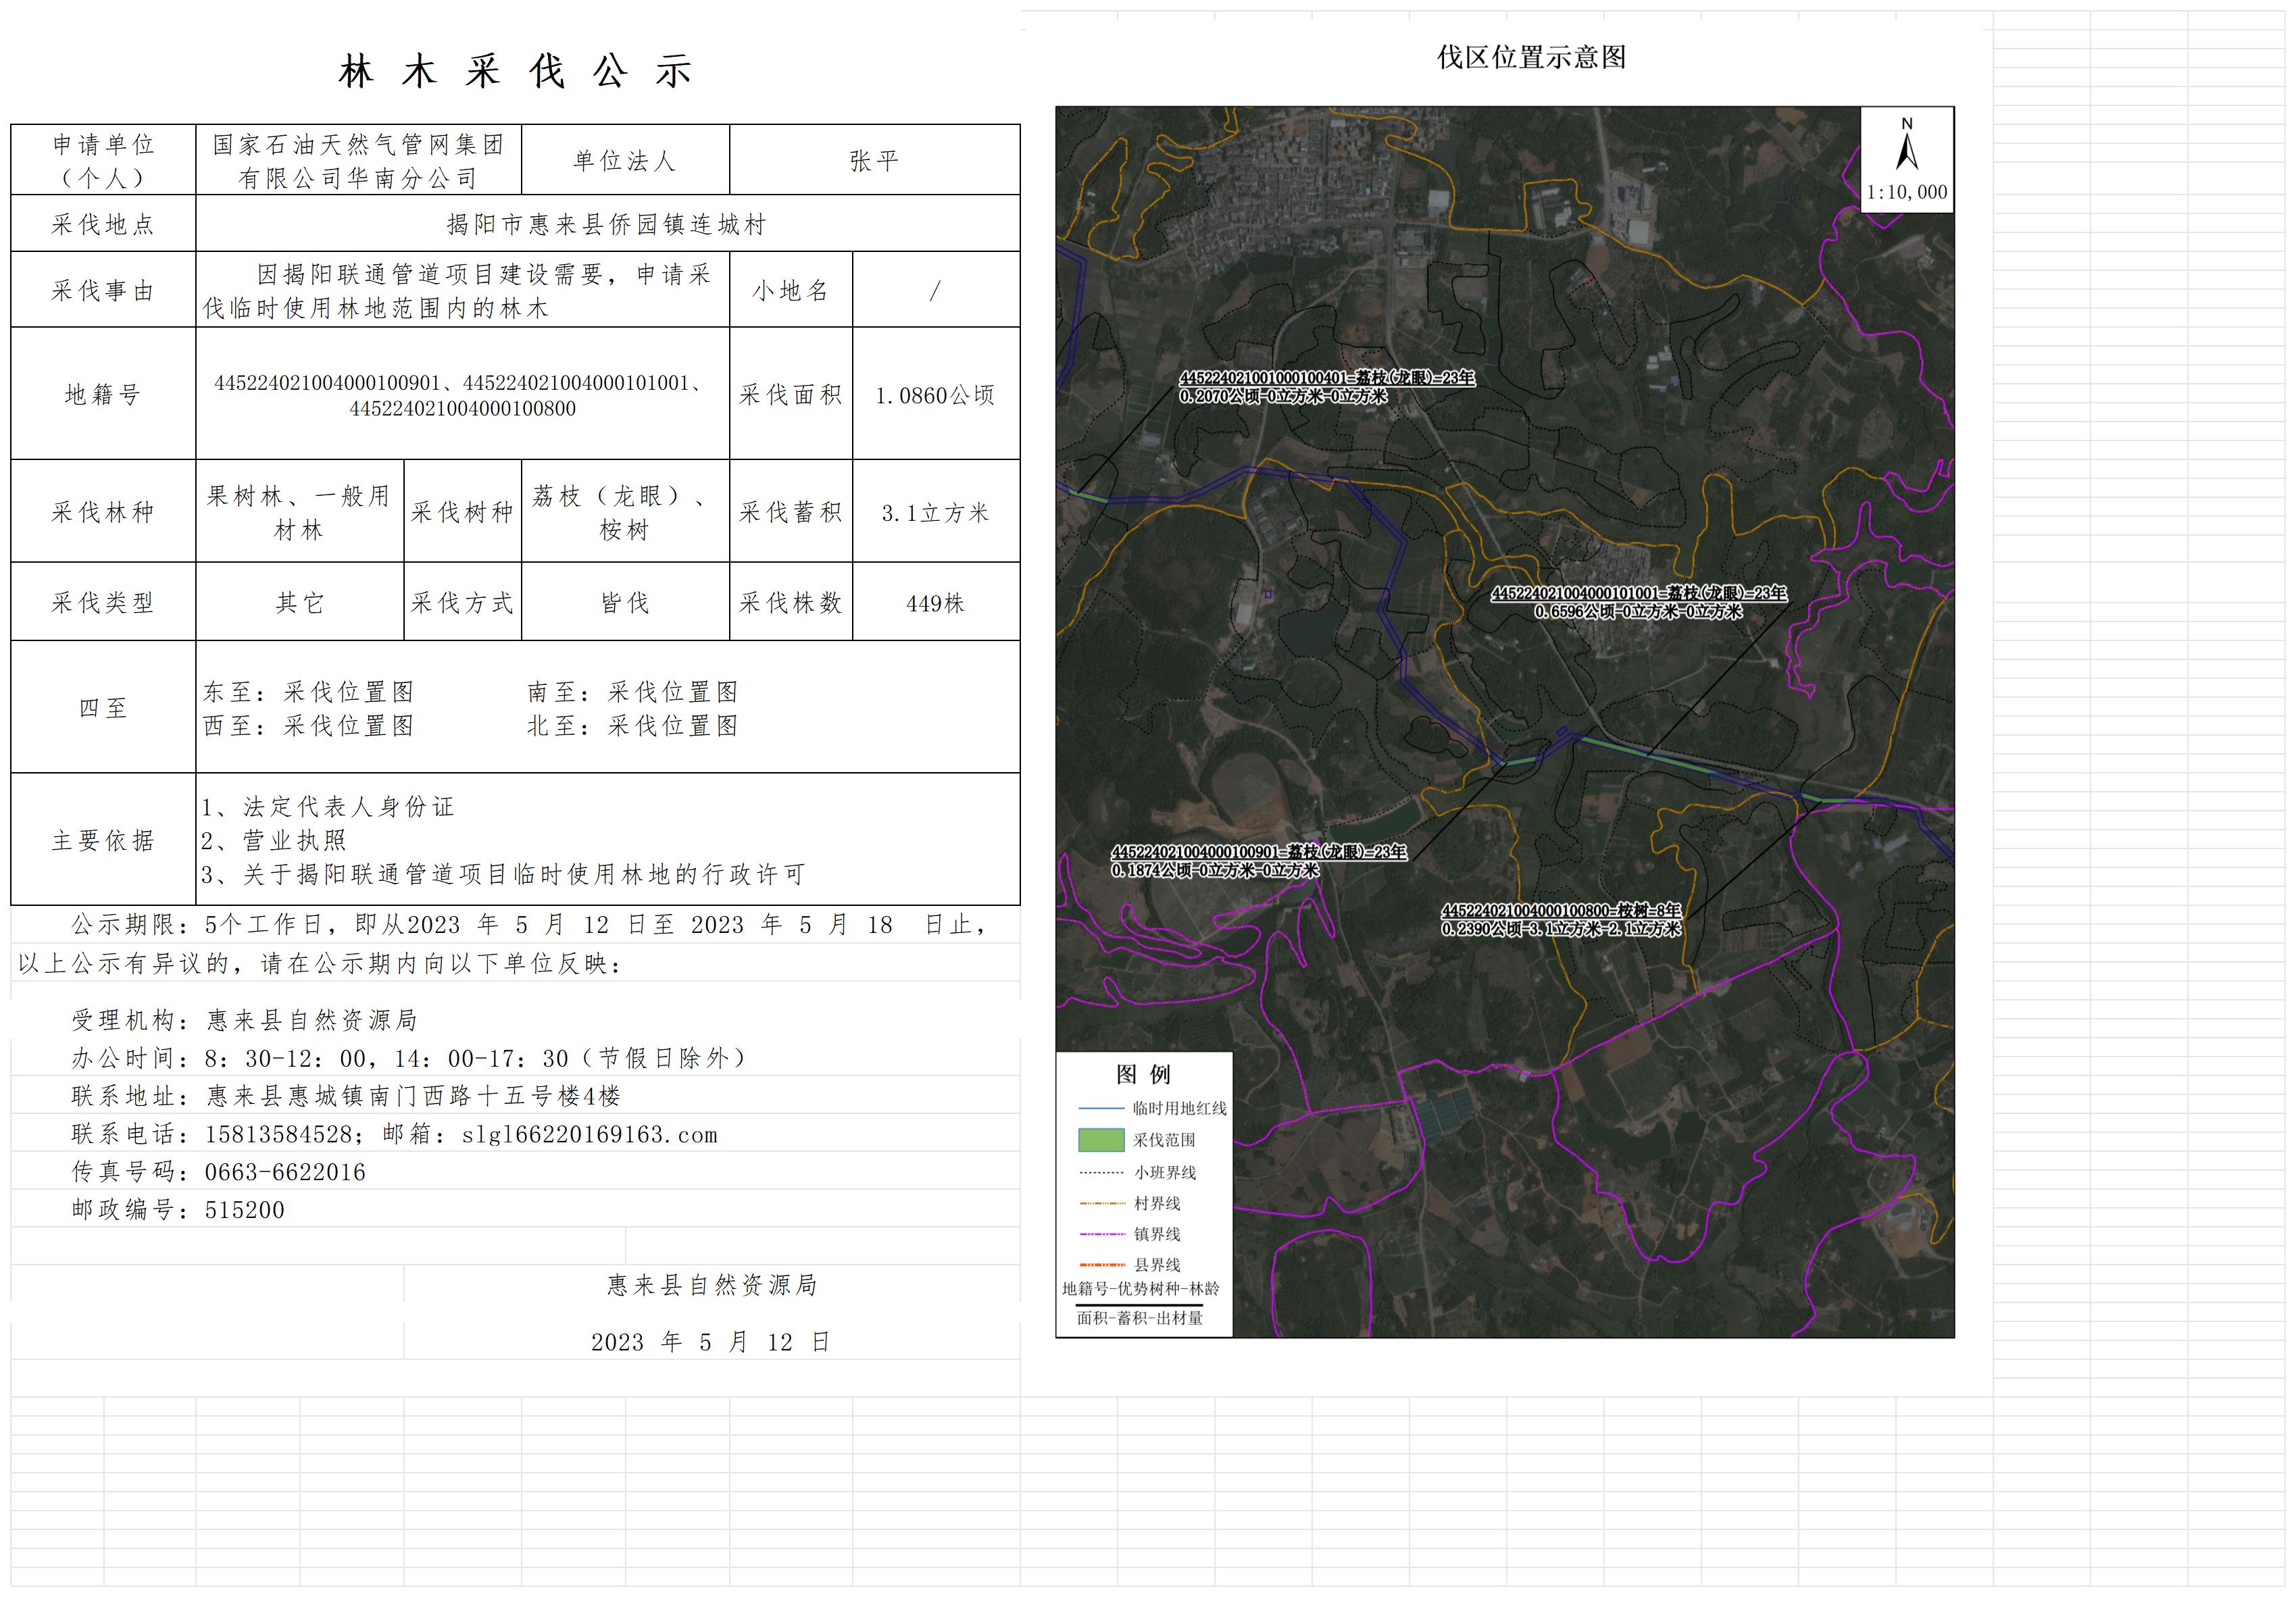Click the 图例 legend heading

tap(1143, 1075)
